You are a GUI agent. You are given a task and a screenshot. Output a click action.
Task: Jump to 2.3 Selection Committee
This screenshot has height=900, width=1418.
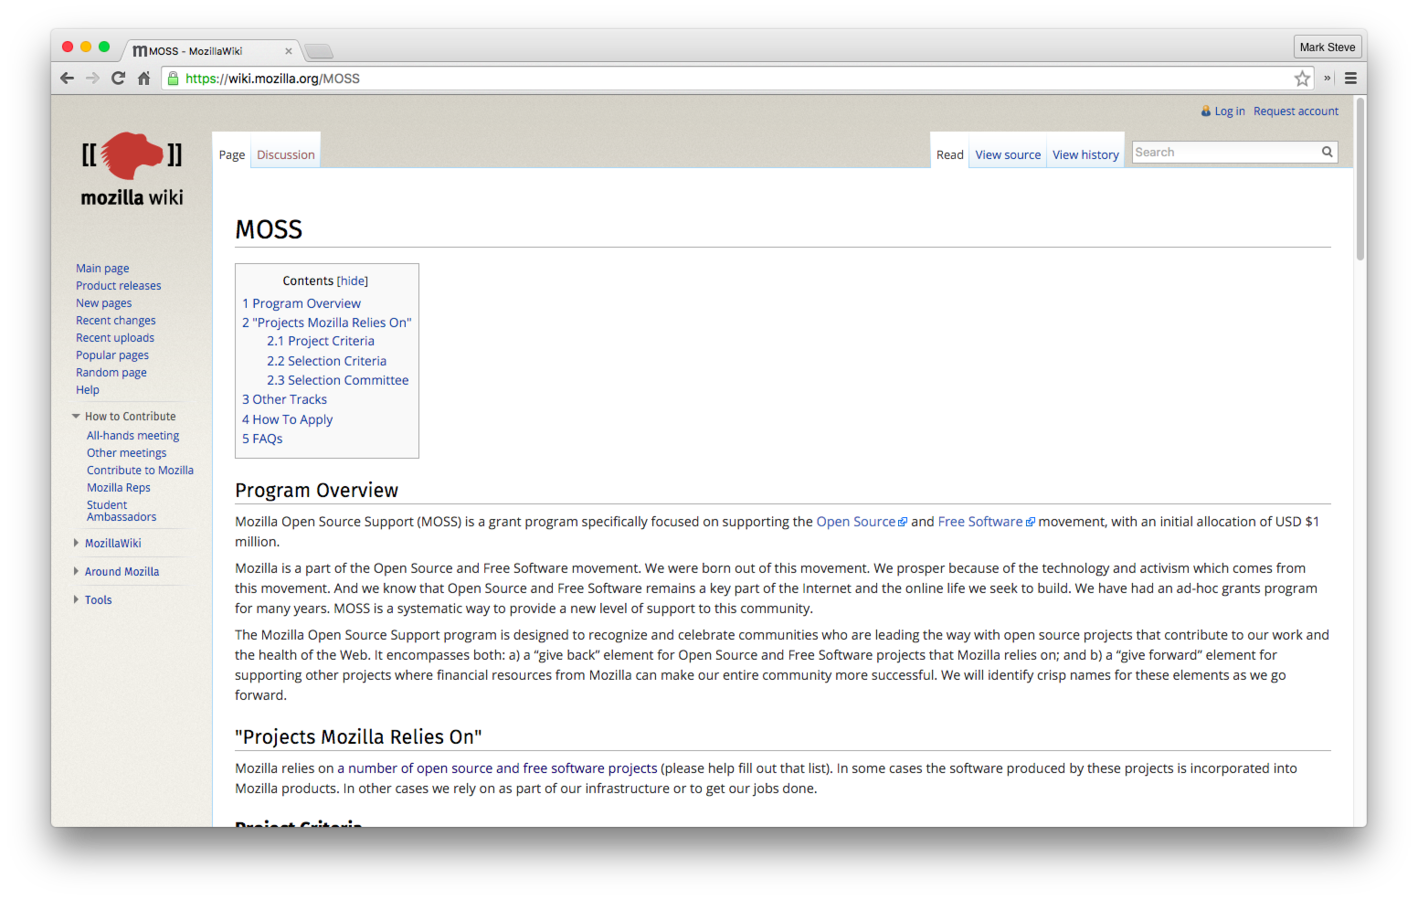pyautogui.click(x=337, y=380)
